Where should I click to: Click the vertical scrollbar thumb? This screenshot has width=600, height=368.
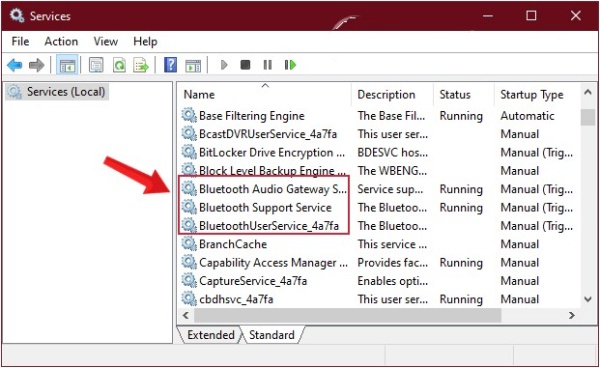pos(588,117)
